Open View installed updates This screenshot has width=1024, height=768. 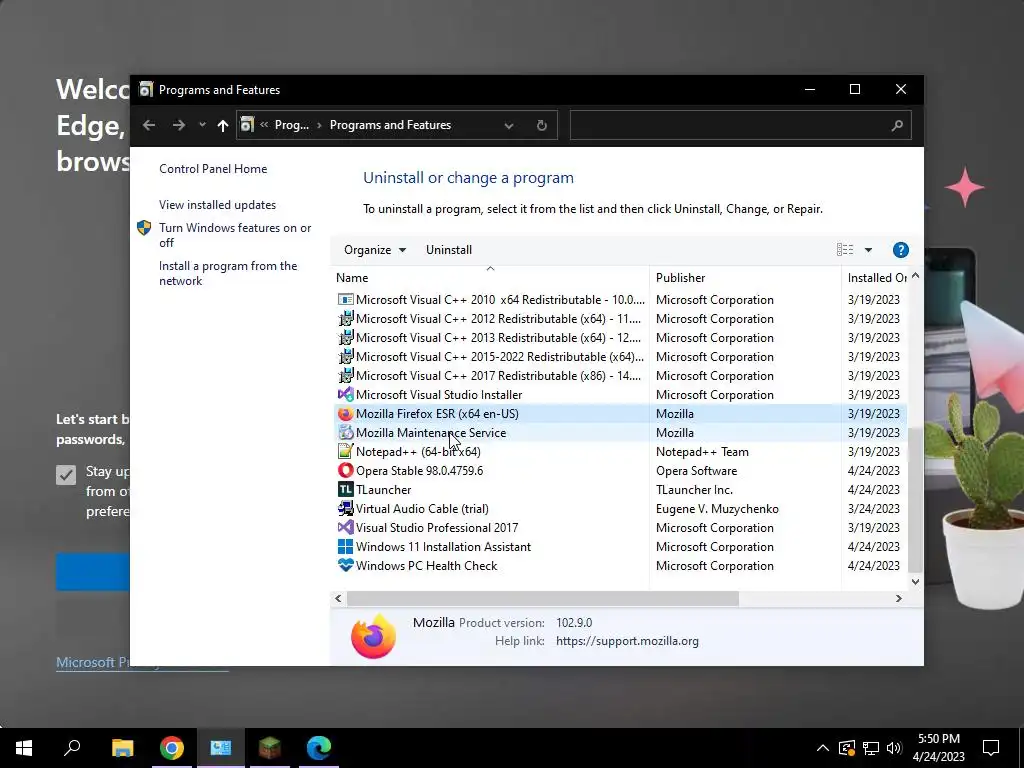[217, 205]
